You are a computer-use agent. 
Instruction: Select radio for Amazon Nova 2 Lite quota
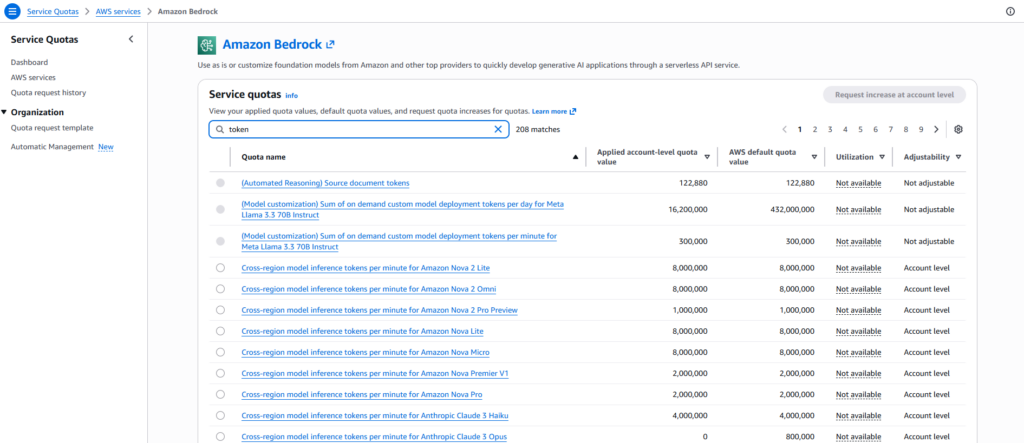[220, 268]
